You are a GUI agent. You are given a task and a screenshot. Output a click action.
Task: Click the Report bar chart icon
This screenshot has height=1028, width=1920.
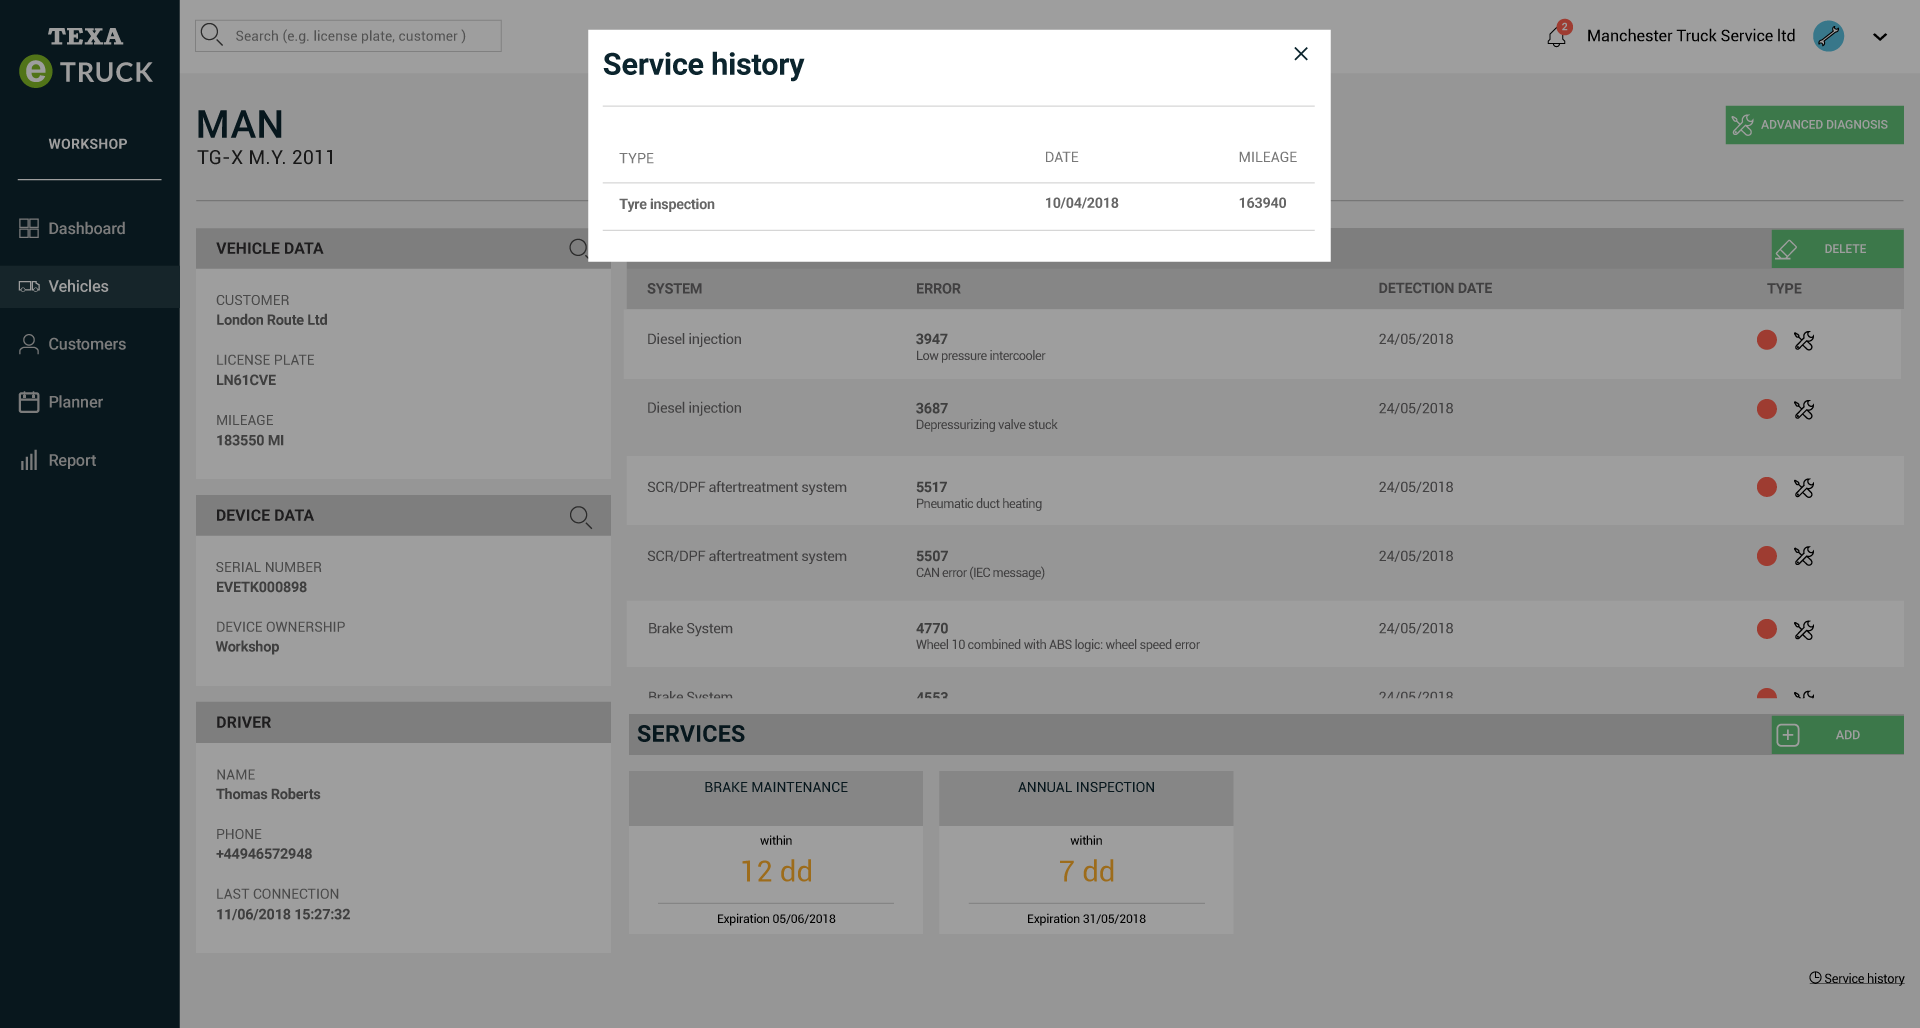[29, 460]
